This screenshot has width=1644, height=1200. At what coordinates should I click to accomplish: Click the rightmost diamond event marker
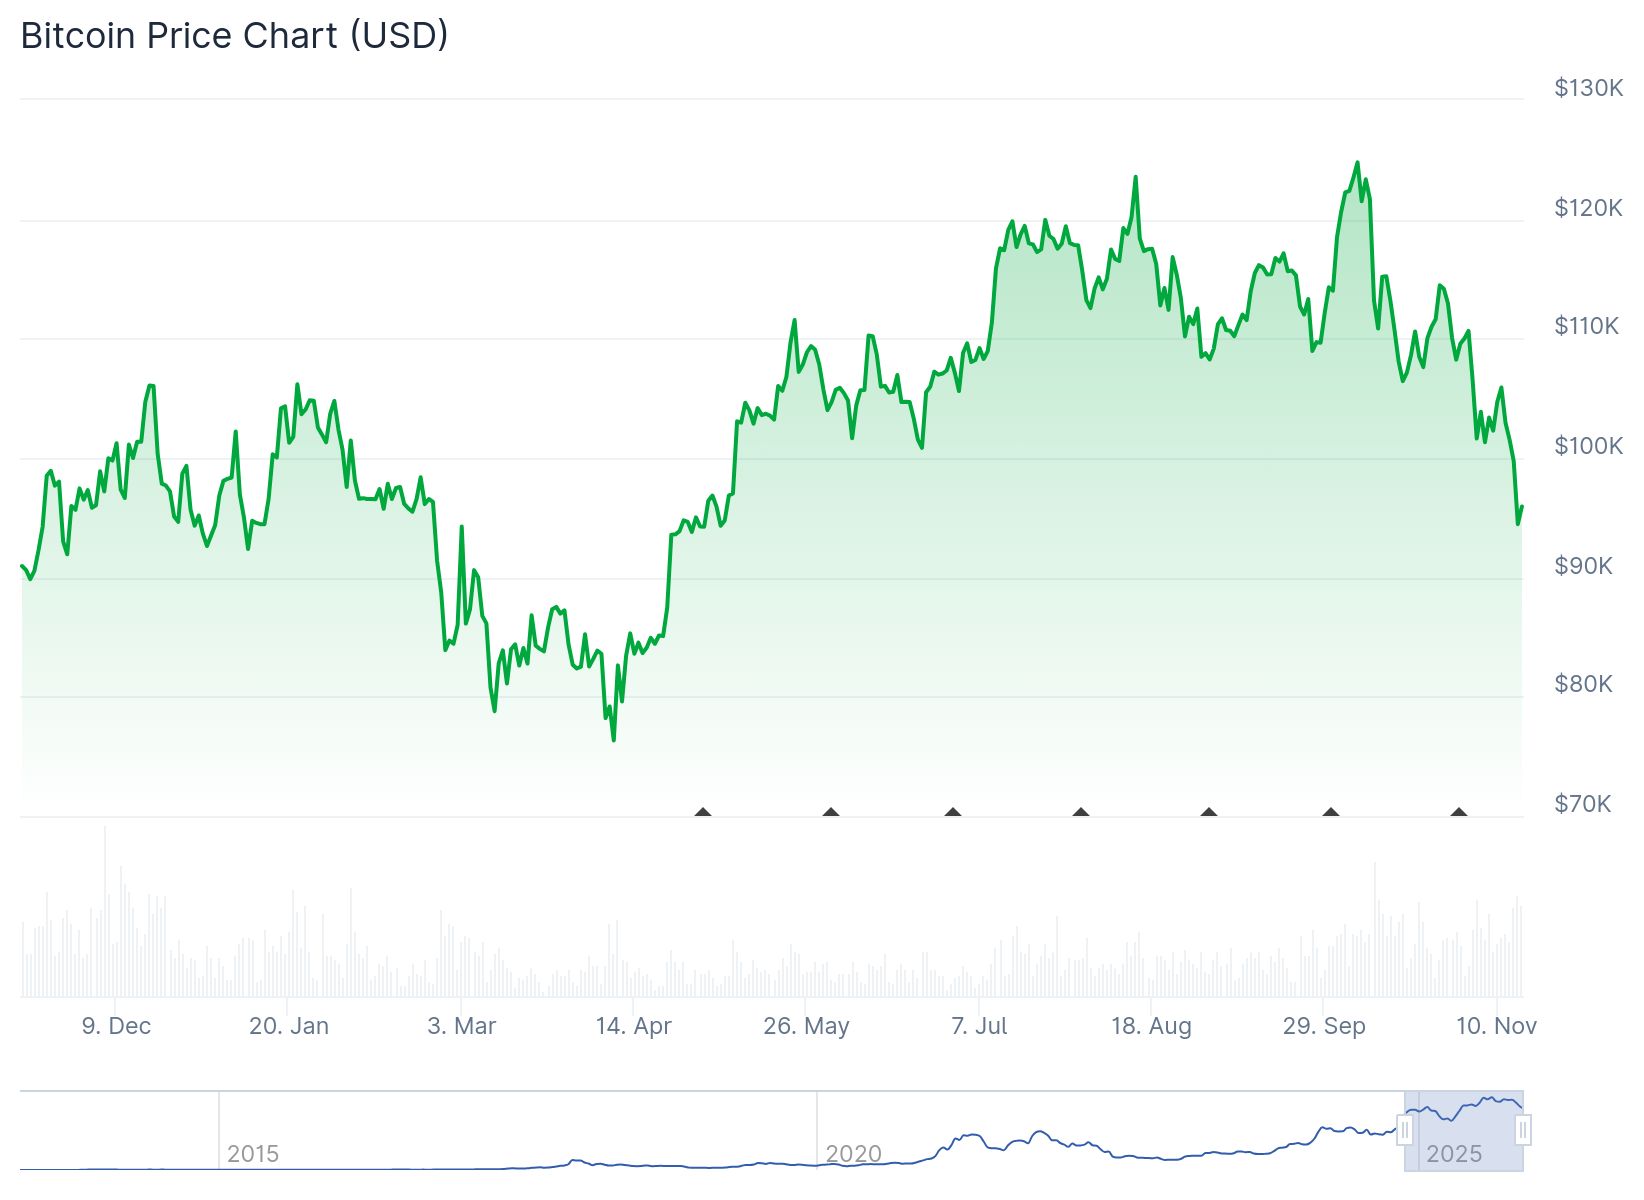click(1459, 812)
